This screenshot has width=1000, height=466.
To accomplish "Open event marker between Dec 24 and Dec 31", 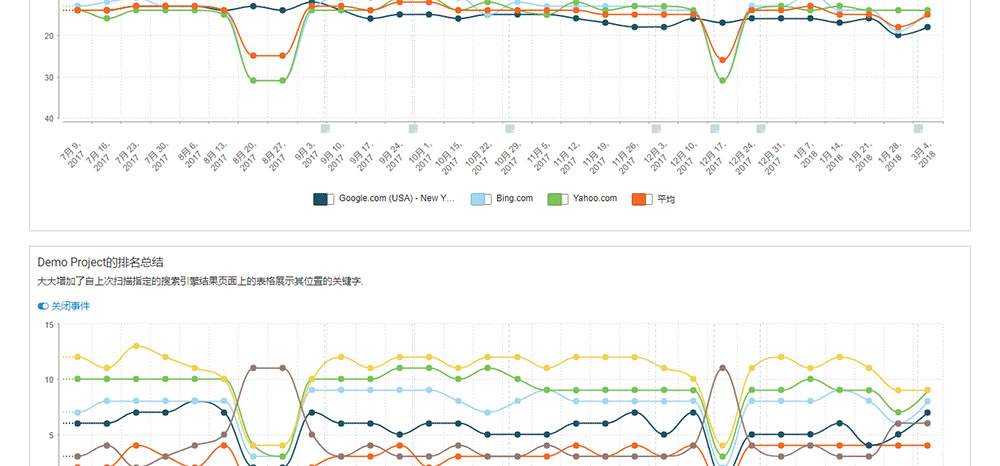I will 761,128.
